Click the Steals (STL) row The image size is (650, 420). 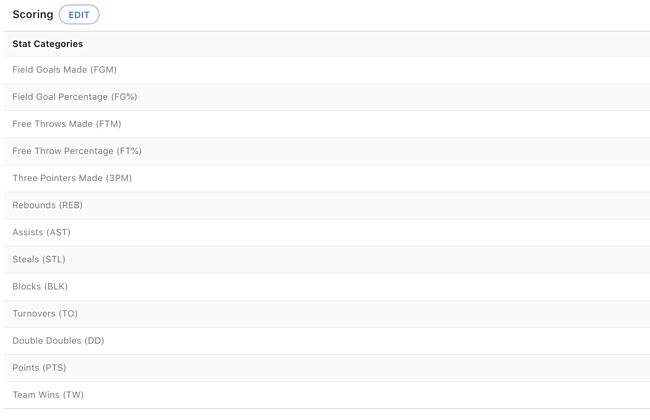tap(327, 260)
